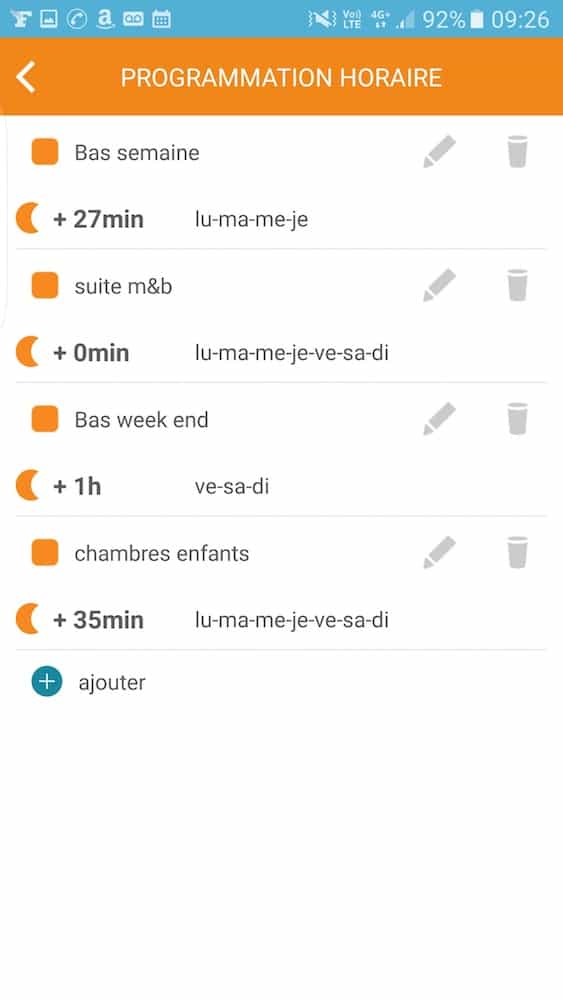Tap the calendar icon in status bar
Screen dimensions: 563x1000
(161, 19)
